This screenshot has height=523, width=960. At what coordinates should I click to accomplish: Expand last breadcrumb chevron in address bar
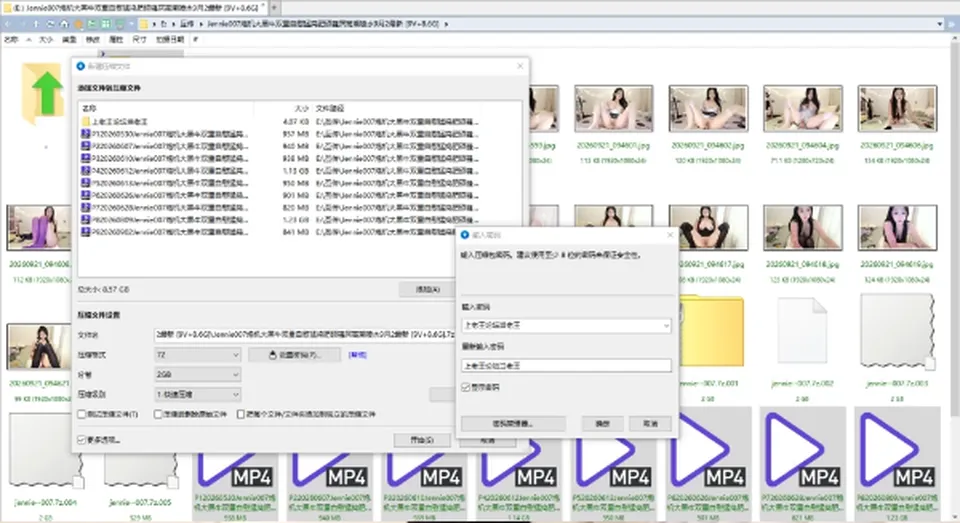(446, 24)
